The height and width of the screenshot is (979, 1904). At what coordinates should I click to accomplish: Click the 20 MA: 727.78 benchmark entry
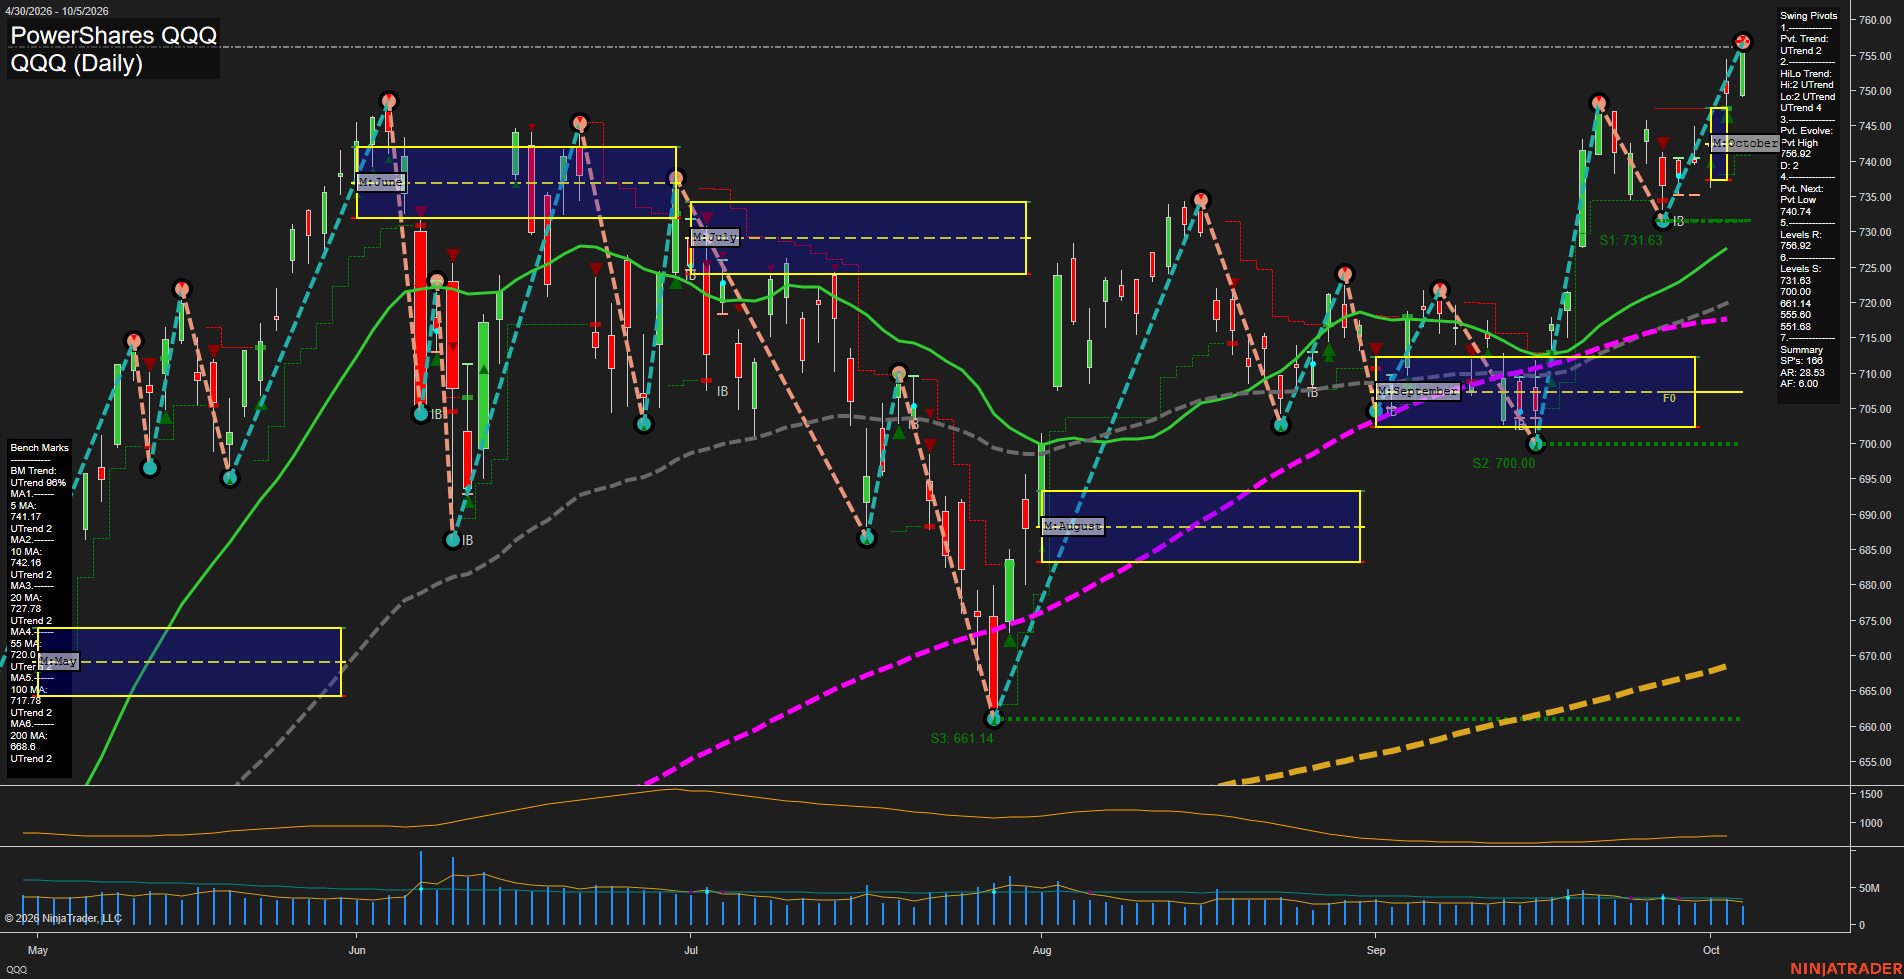tap(26, 603)
